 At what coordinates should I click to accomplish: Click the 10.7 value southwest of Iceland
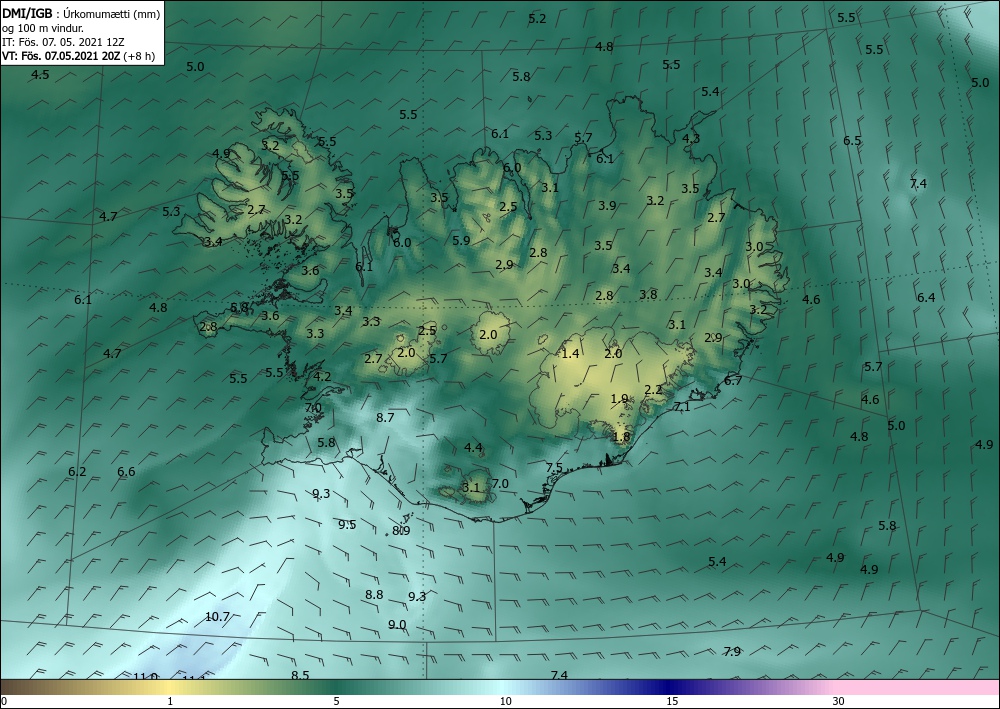pyautogui.click(x=217, y=617)
